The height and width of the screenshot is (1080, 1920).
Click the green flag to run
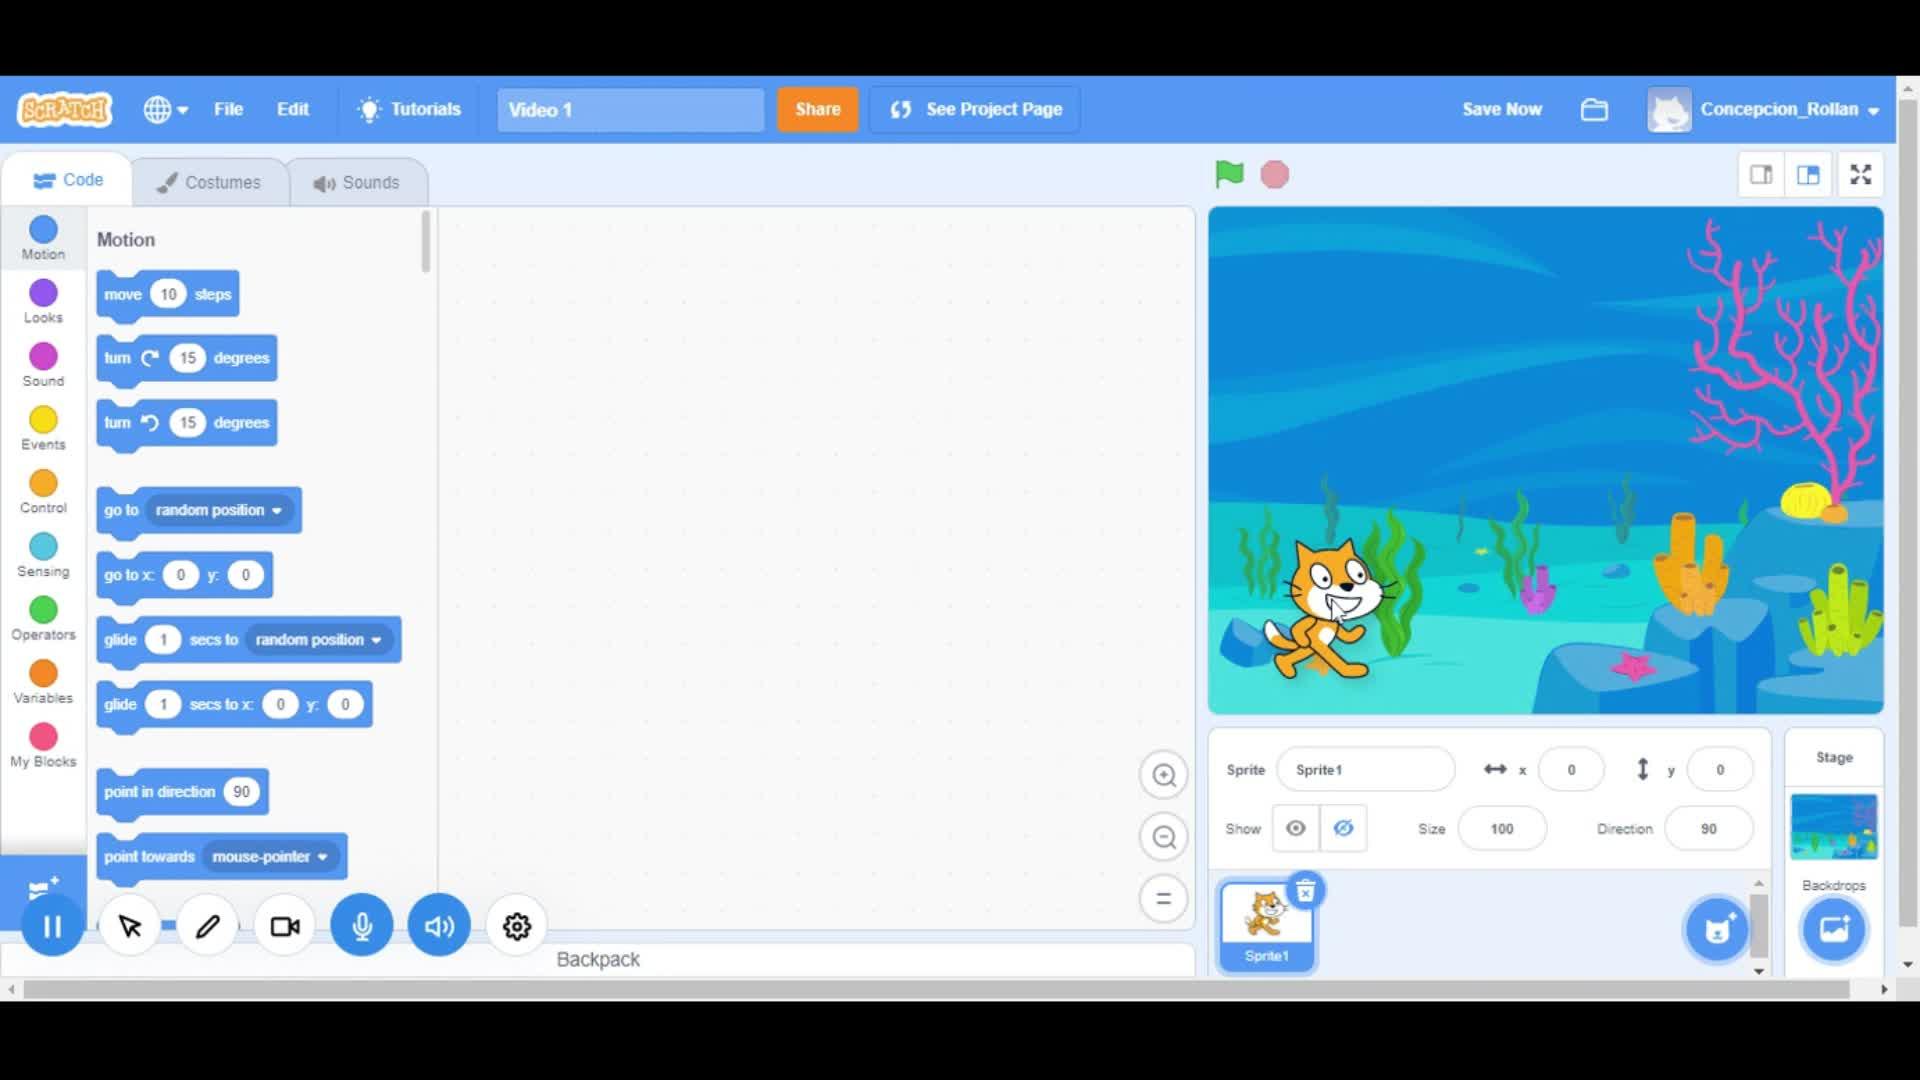pyautogui.click(x=1229, y=174)
